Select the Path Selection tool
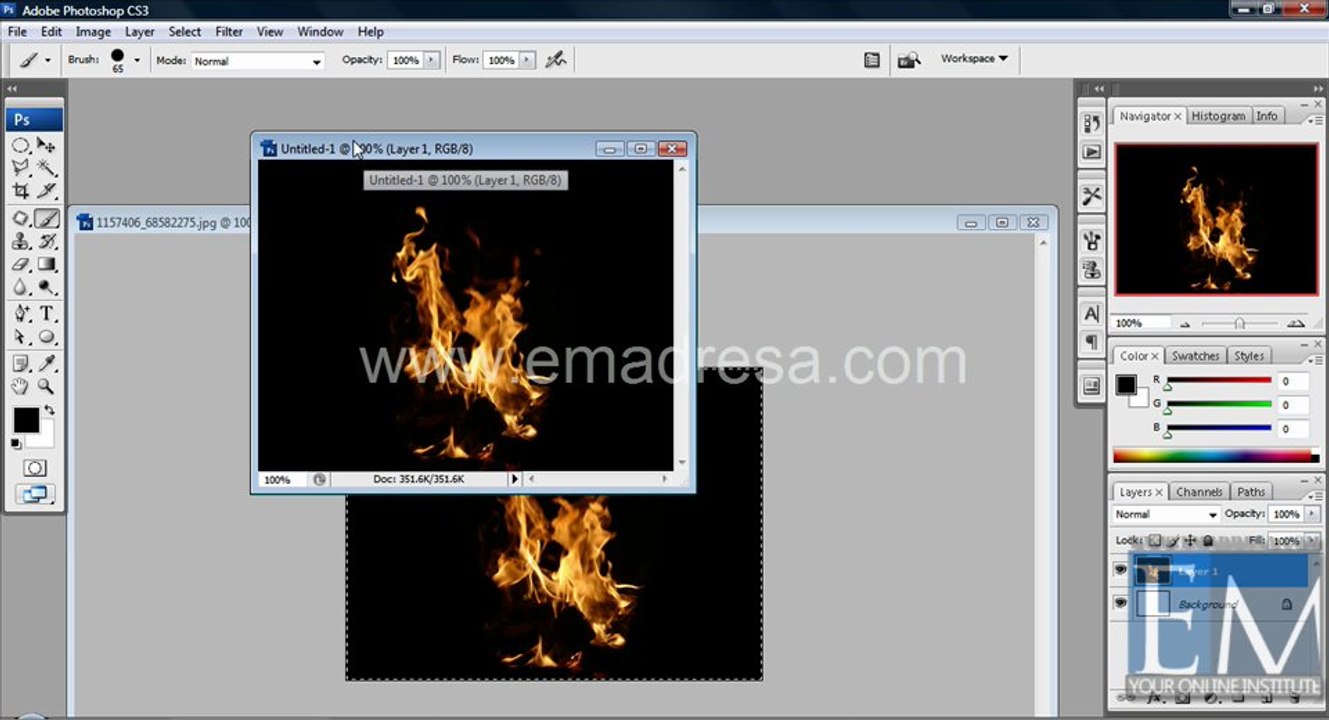This screenshot has height=720, width=1329. (21, 337)
